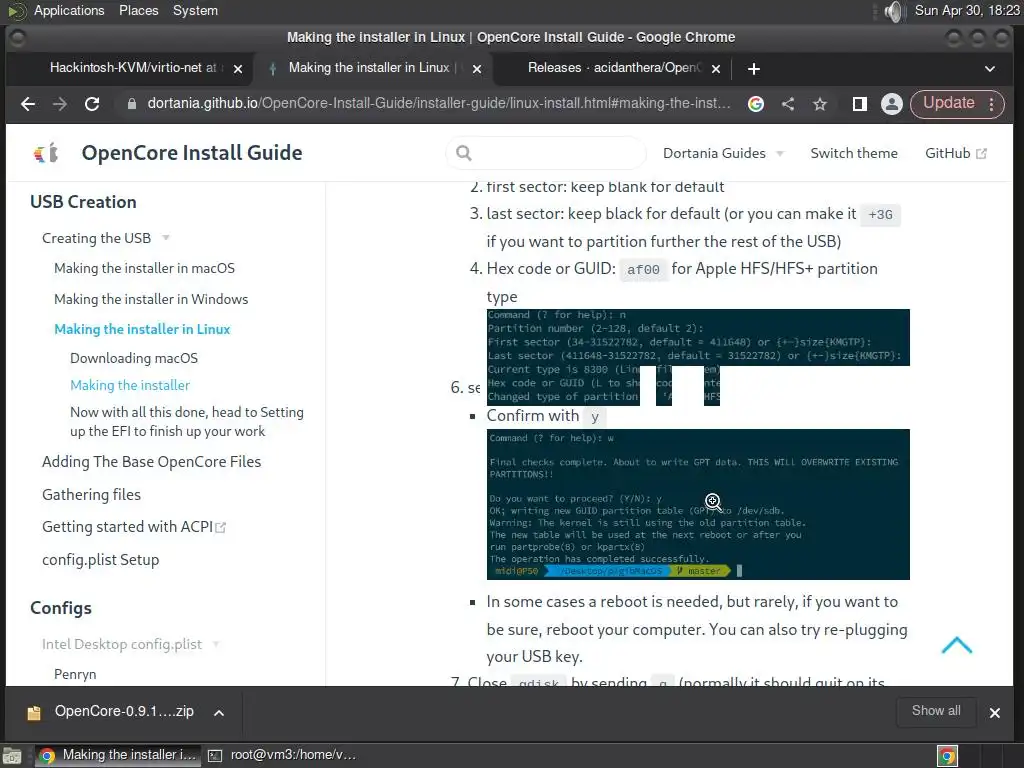Open Now with all this done sidebar link

click(187, 421)
